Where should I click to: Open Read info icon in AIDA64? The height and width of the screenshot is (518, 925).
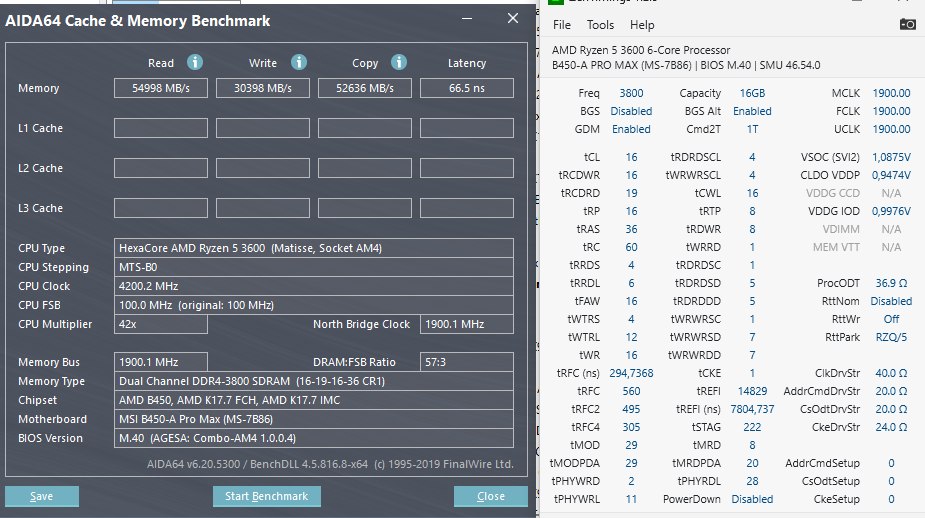(195, 62)
